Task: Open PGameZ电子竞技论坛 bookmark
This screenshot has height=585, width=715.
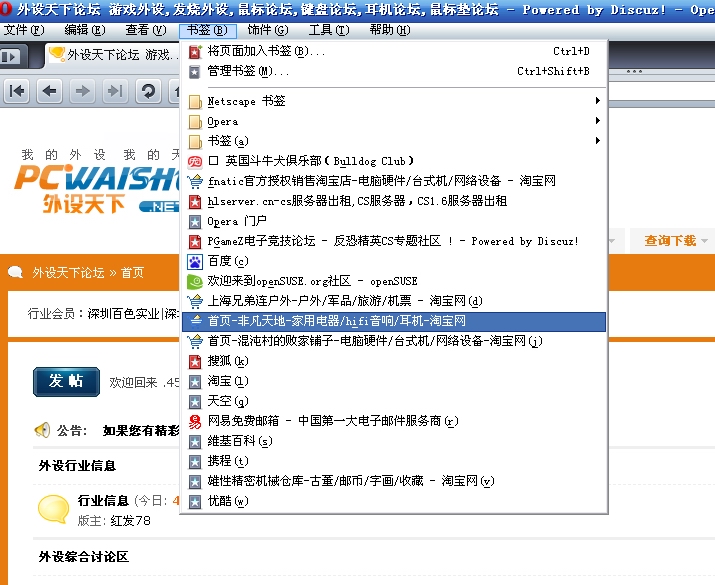Action: (x=394, y=242)
